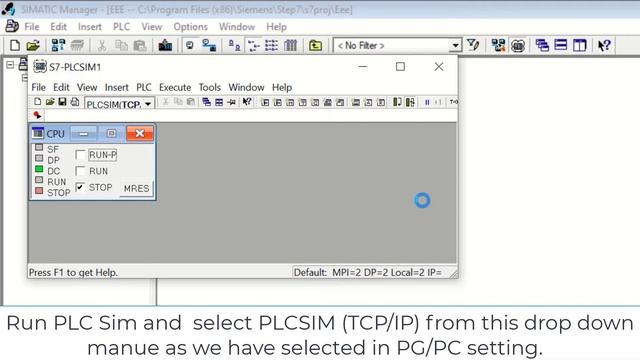Click the S7-PLCSIM1 window title

75,67
